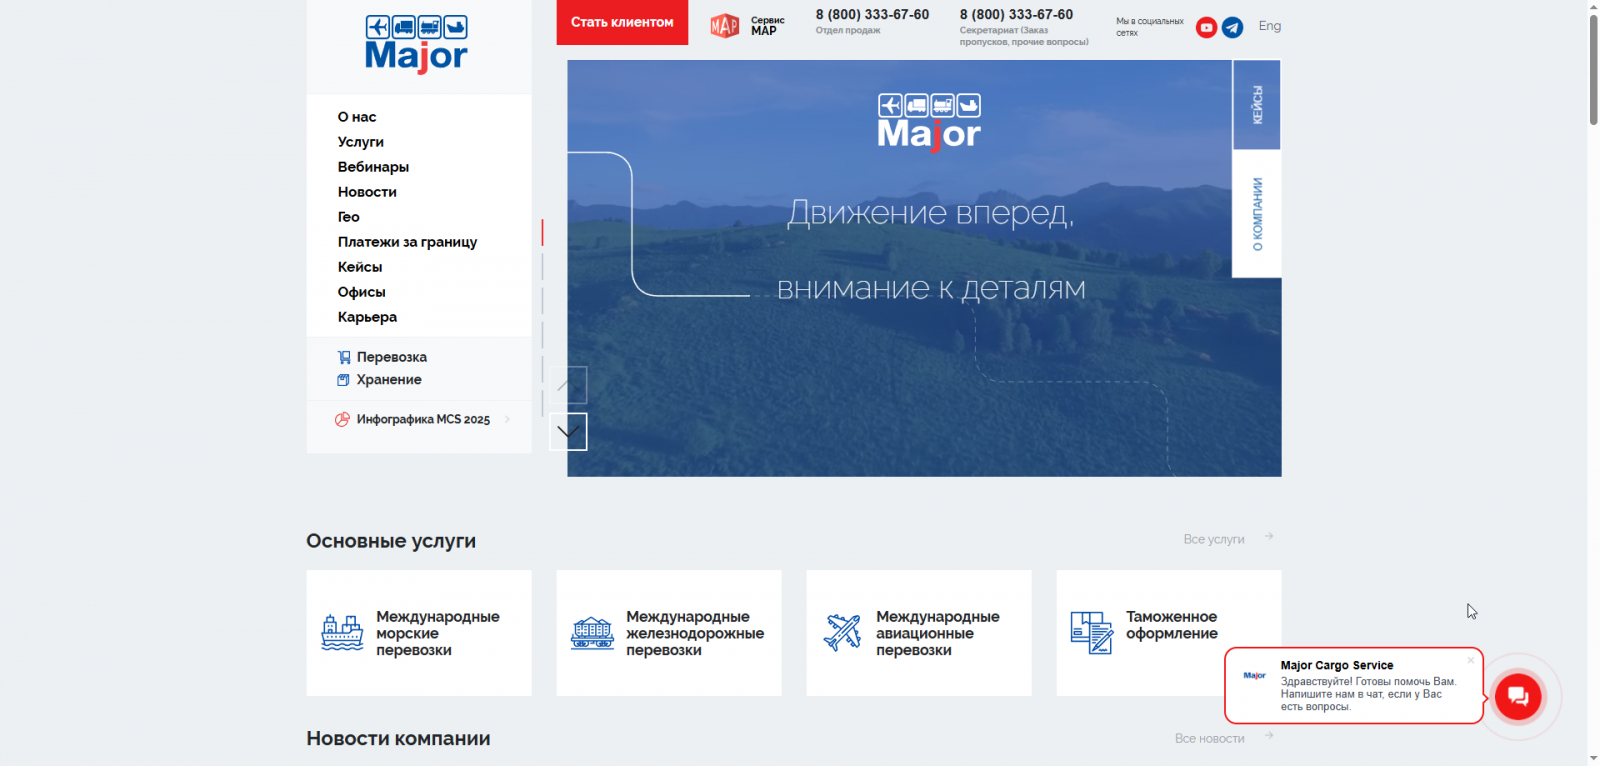
Task: Click the railway wagon icon for rail freight
Action: [x=592, y=633]
